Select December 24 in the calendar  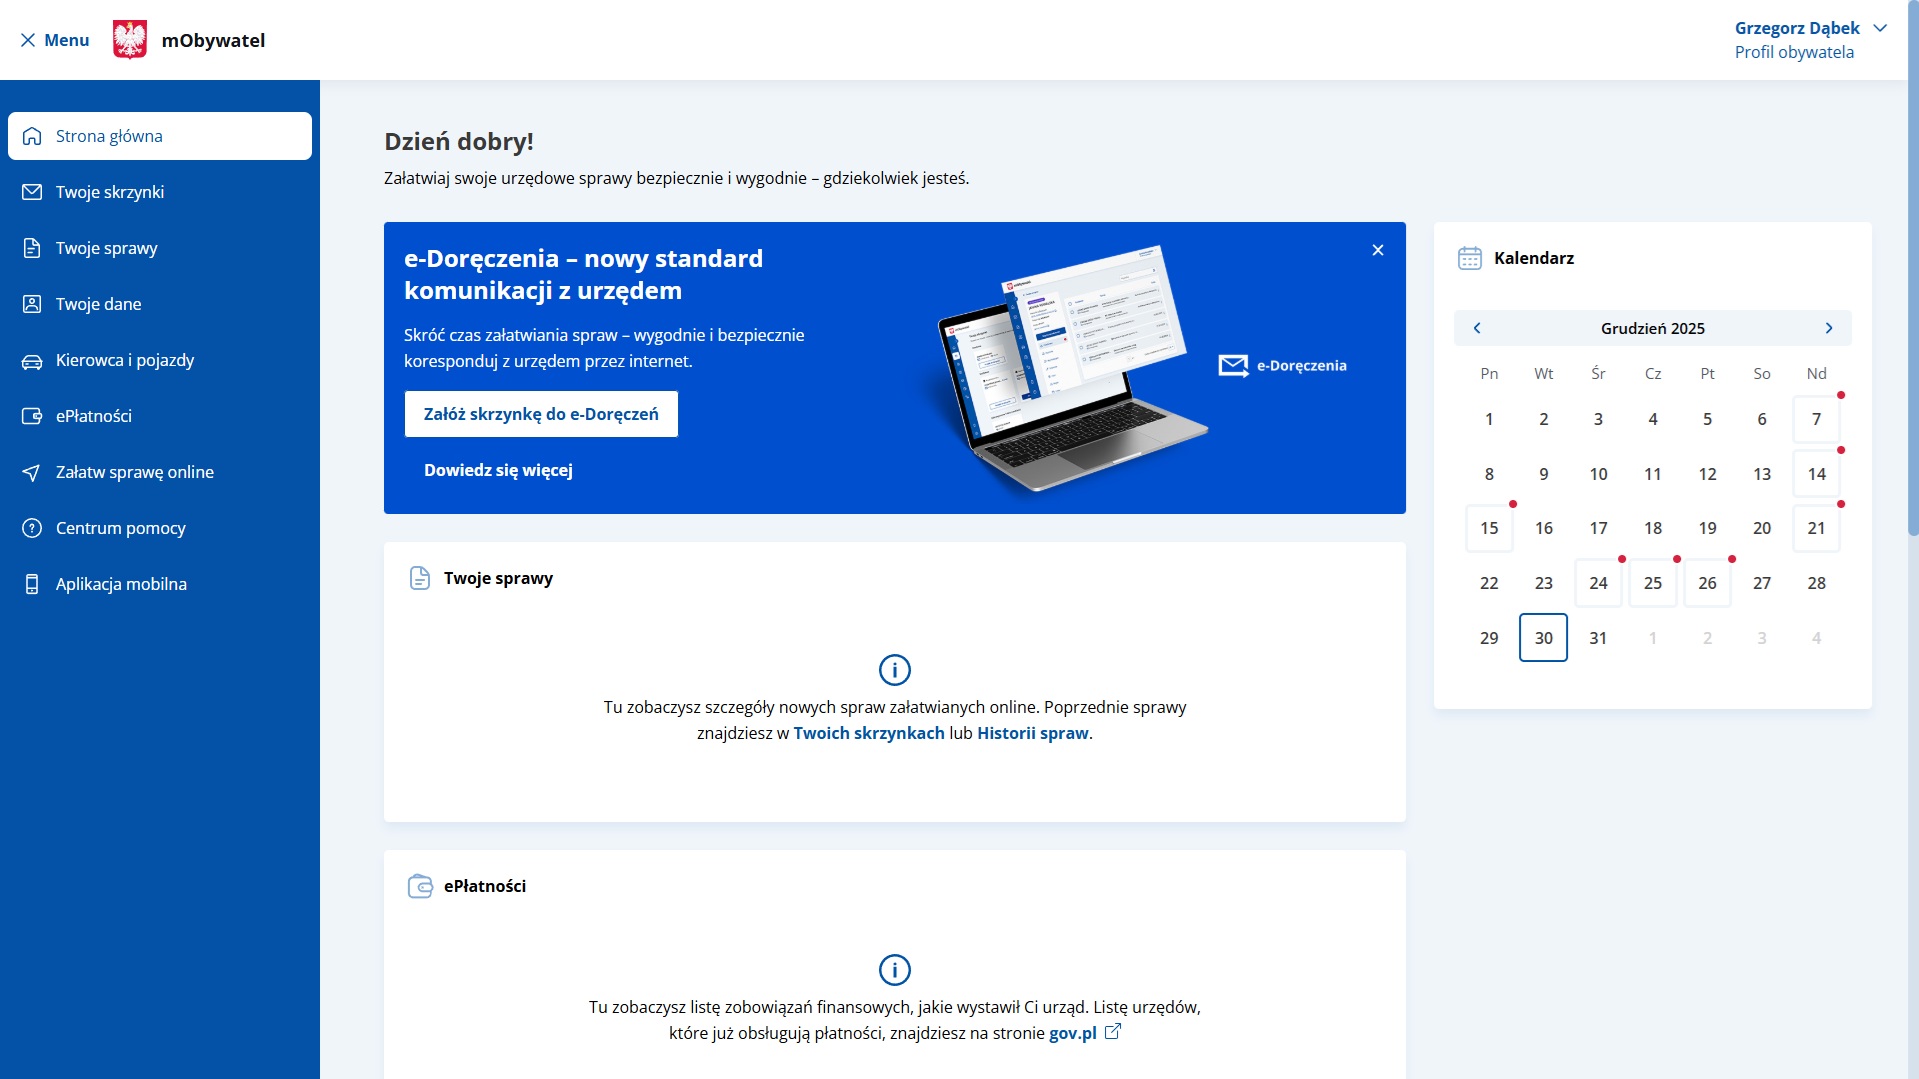[x=1598, y=583]
